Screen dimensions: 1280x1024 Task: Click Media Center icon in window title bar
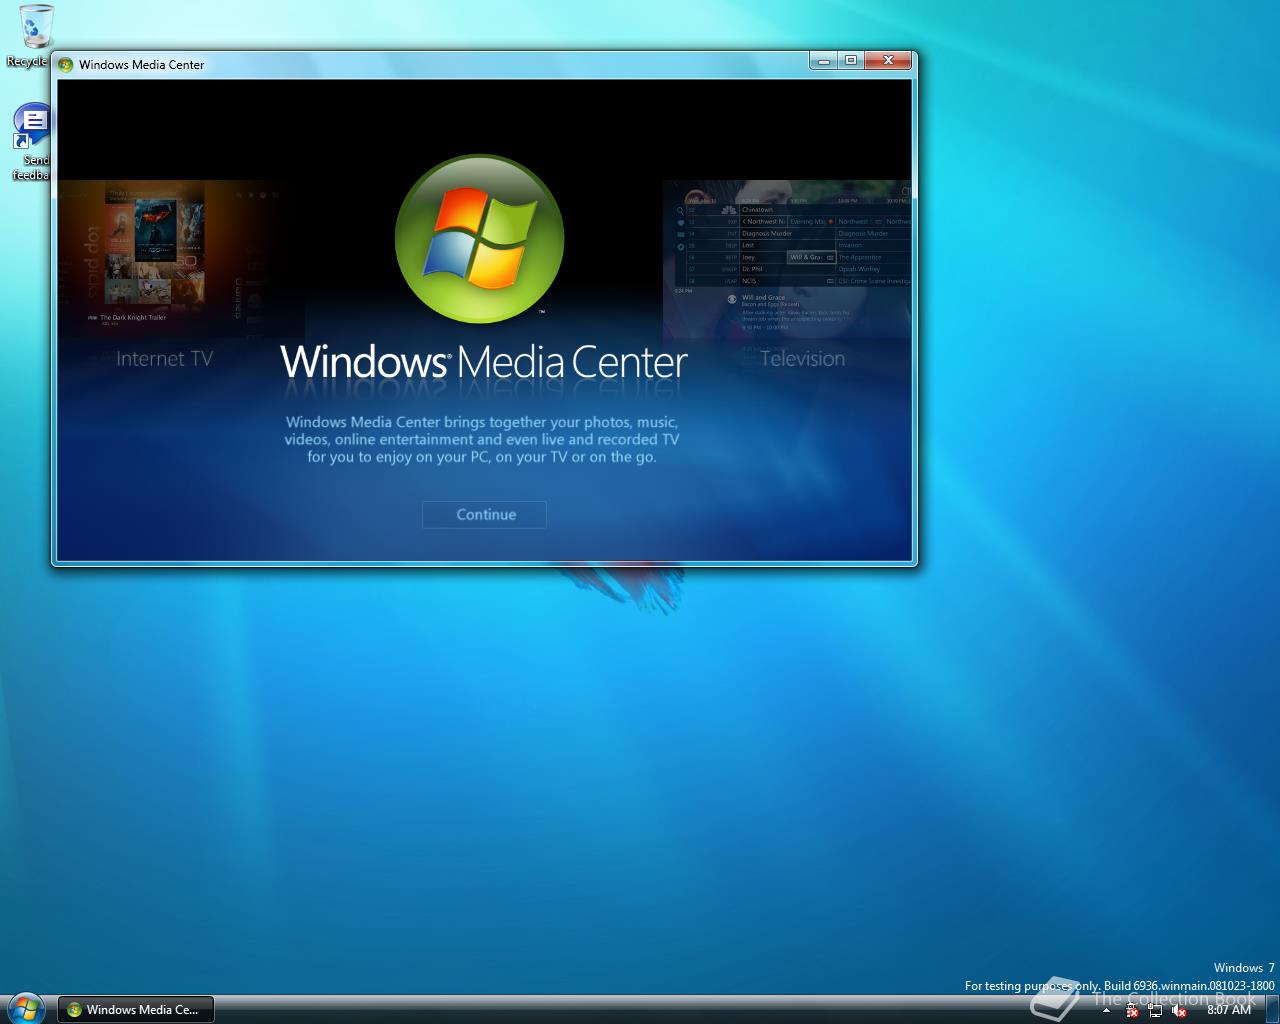pos(66,65)
